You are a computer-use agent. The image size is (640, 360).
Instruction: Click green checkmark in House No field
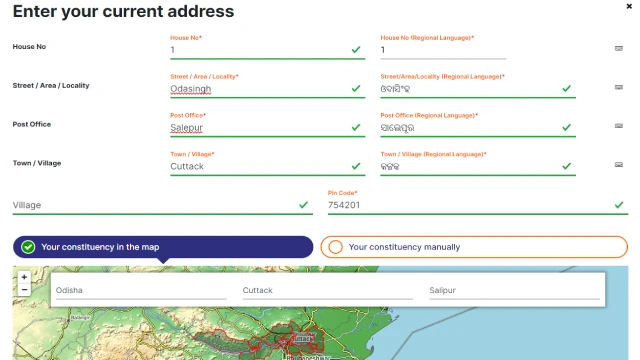click(x=356, y=49)
